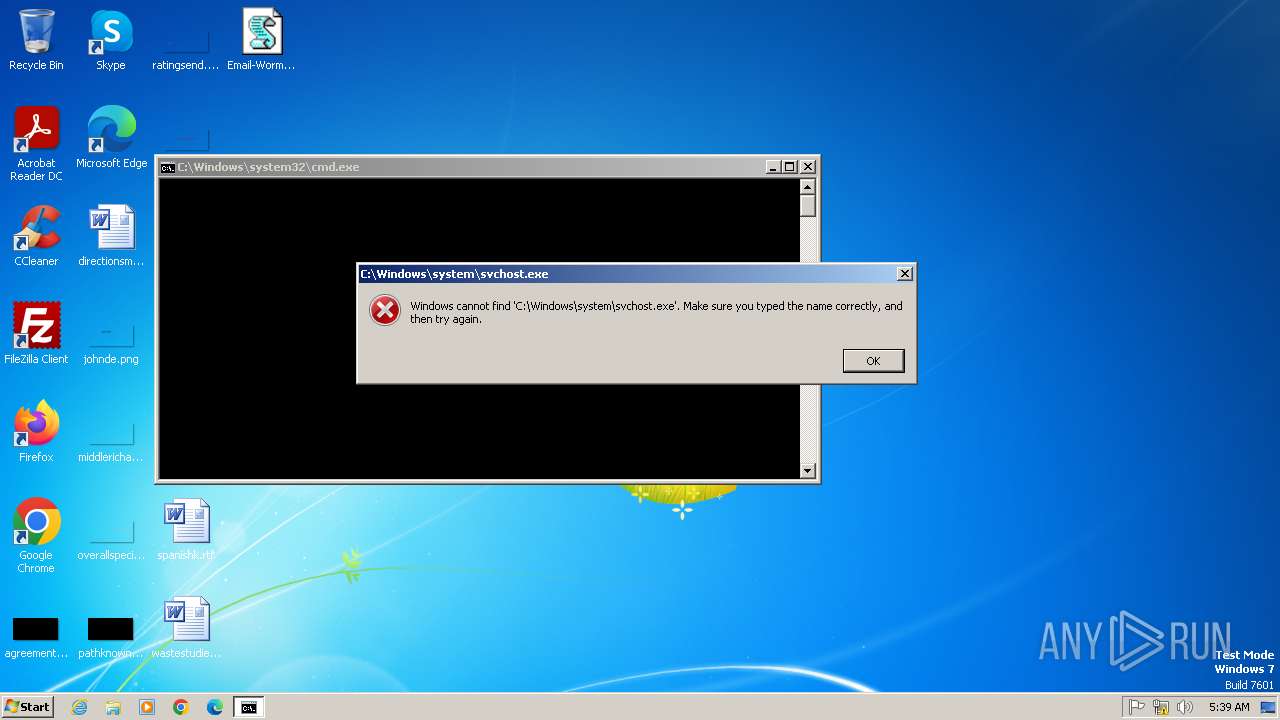The image size is (1280, 720).
Task: Click the error dialog title 'C:\Windows\system\svchost.exe'
Action: coord(454,274)
